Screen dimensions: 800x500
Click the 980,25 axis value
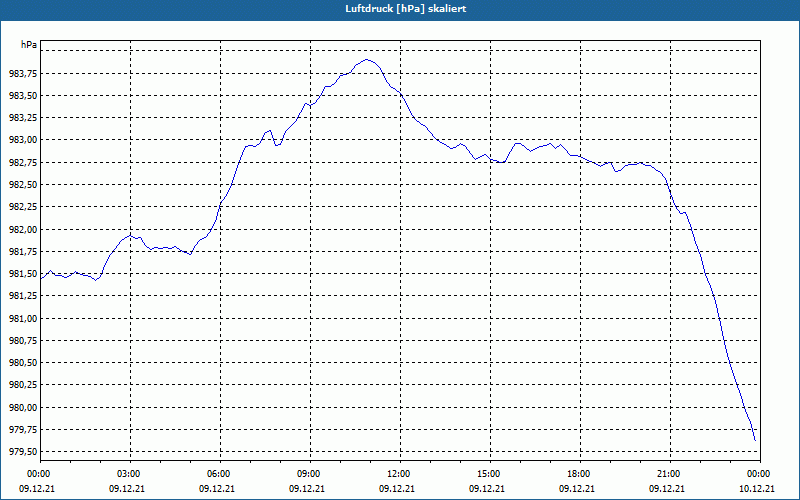click(x=23, y=385)
